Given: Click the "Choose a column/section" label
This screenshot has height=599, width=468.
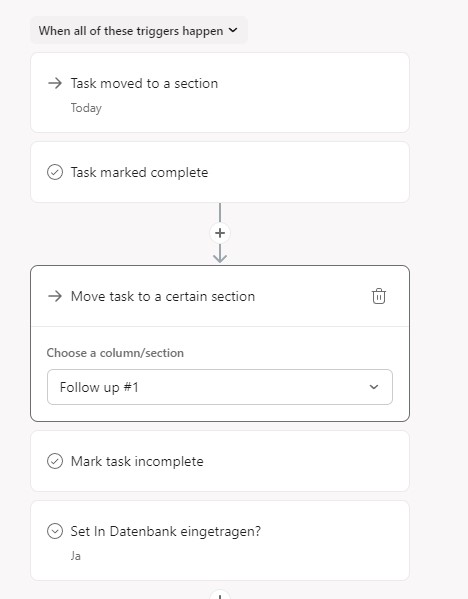Looking at the screenshot, I should (115, 353).
